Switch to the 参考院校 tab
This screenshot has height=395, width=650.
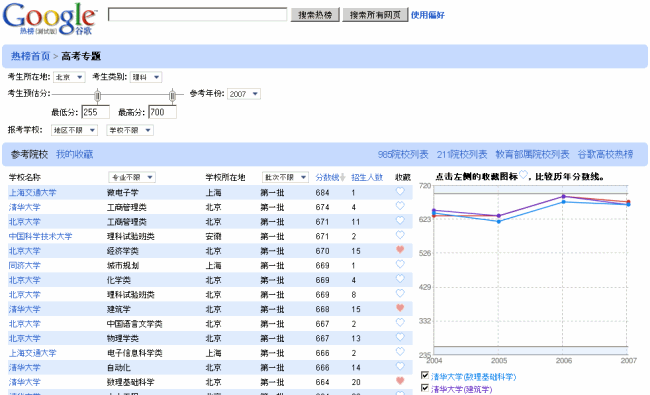[29, 155]
